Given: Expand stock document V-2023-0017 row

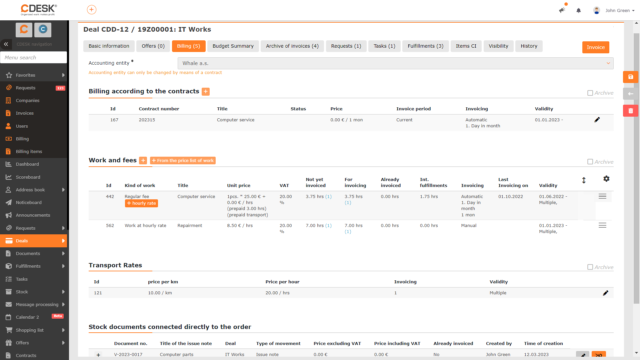Looking at the screenshot, I should [98, 355].
